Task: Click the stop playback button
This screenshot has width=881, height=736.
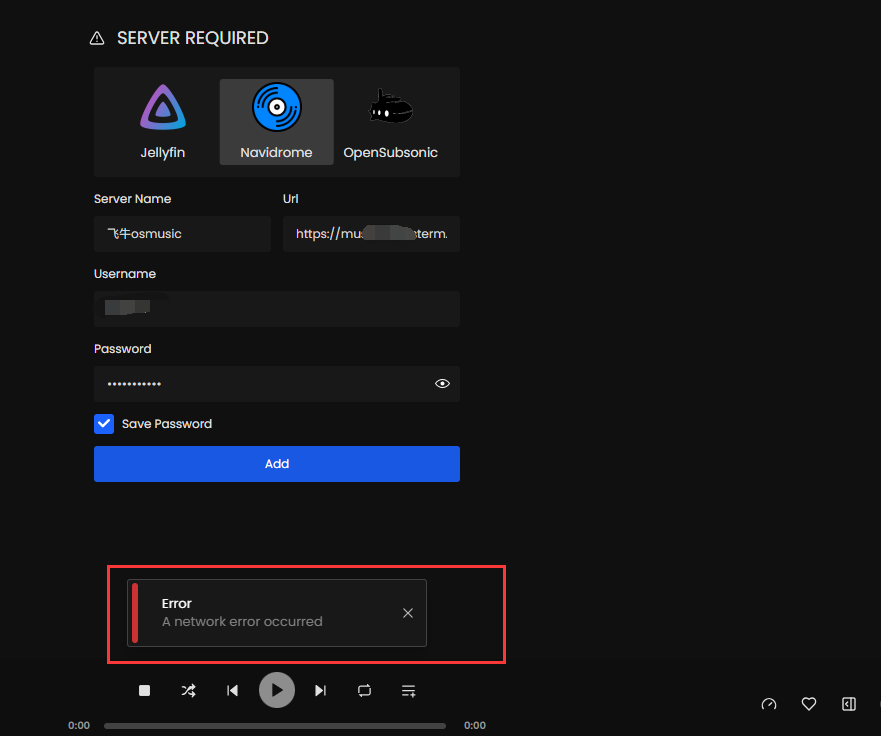Action: click(144, 690)
